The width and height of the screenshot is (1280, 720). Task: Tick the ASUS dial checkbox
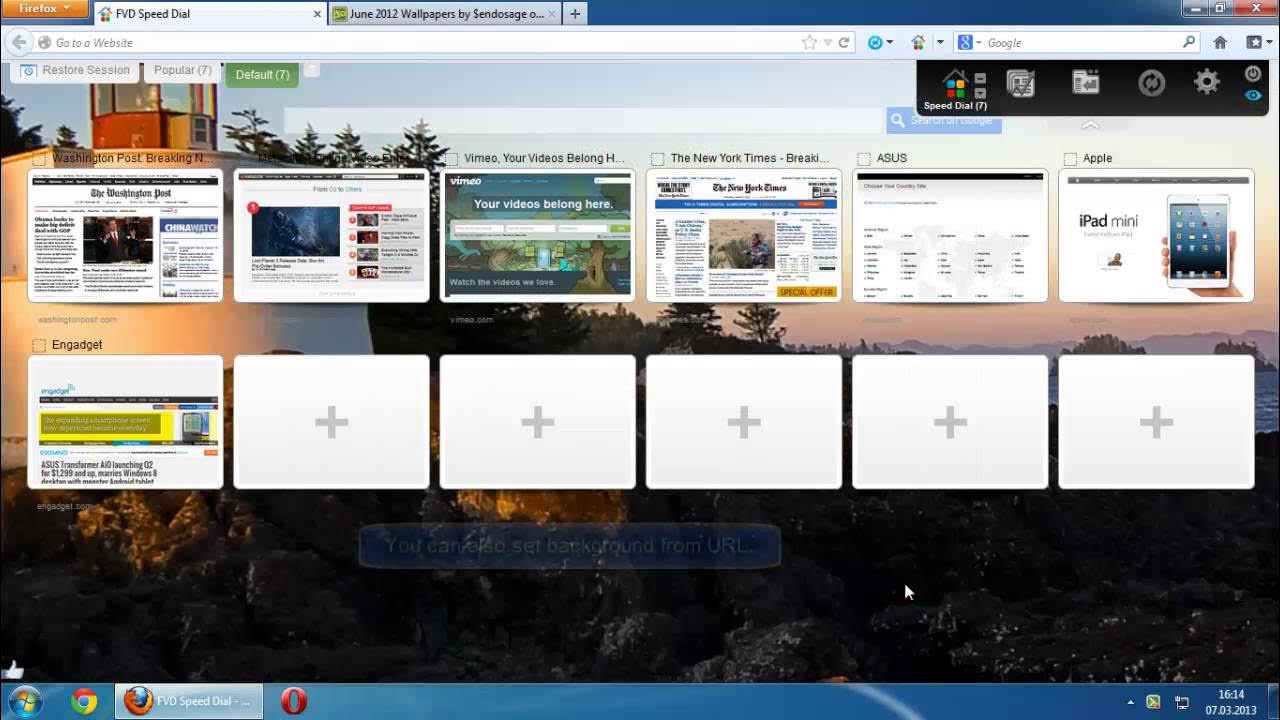tap(864, 159)
